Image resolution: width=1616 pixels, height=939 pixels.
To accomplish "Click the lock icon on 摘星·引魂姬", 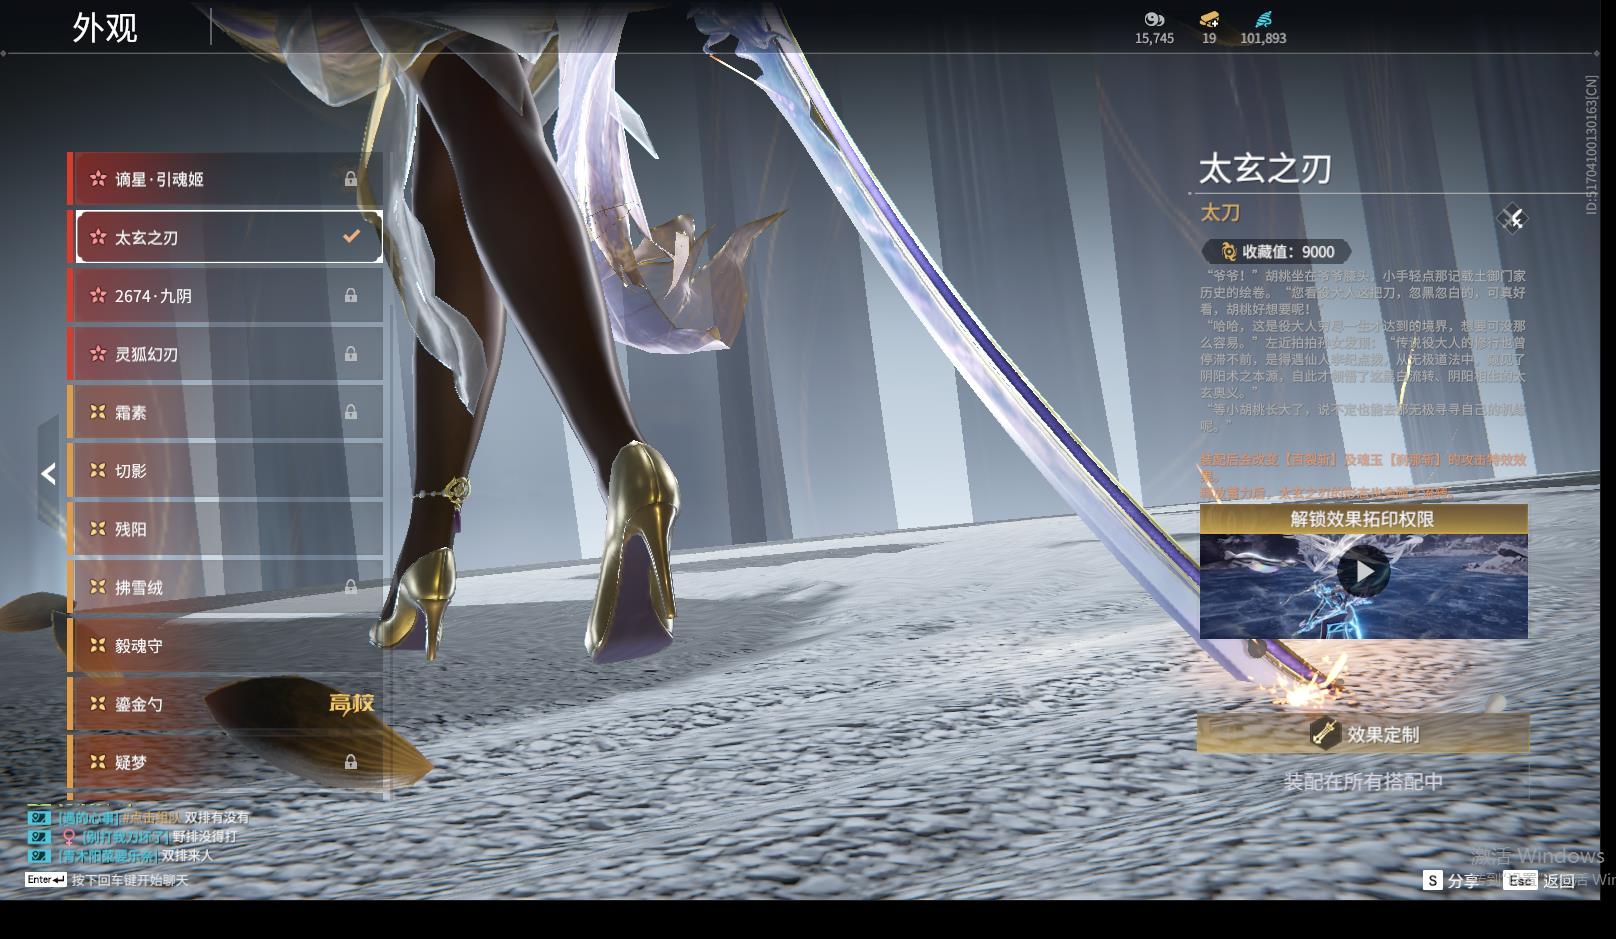I will (351, 179).
